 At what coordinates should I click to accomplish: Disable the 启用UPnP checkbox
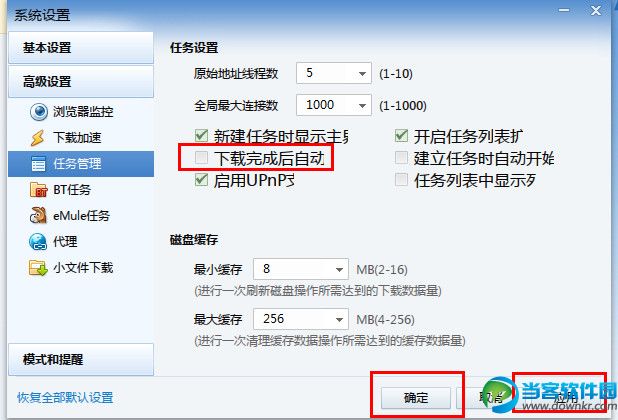(x=201, y=180)
